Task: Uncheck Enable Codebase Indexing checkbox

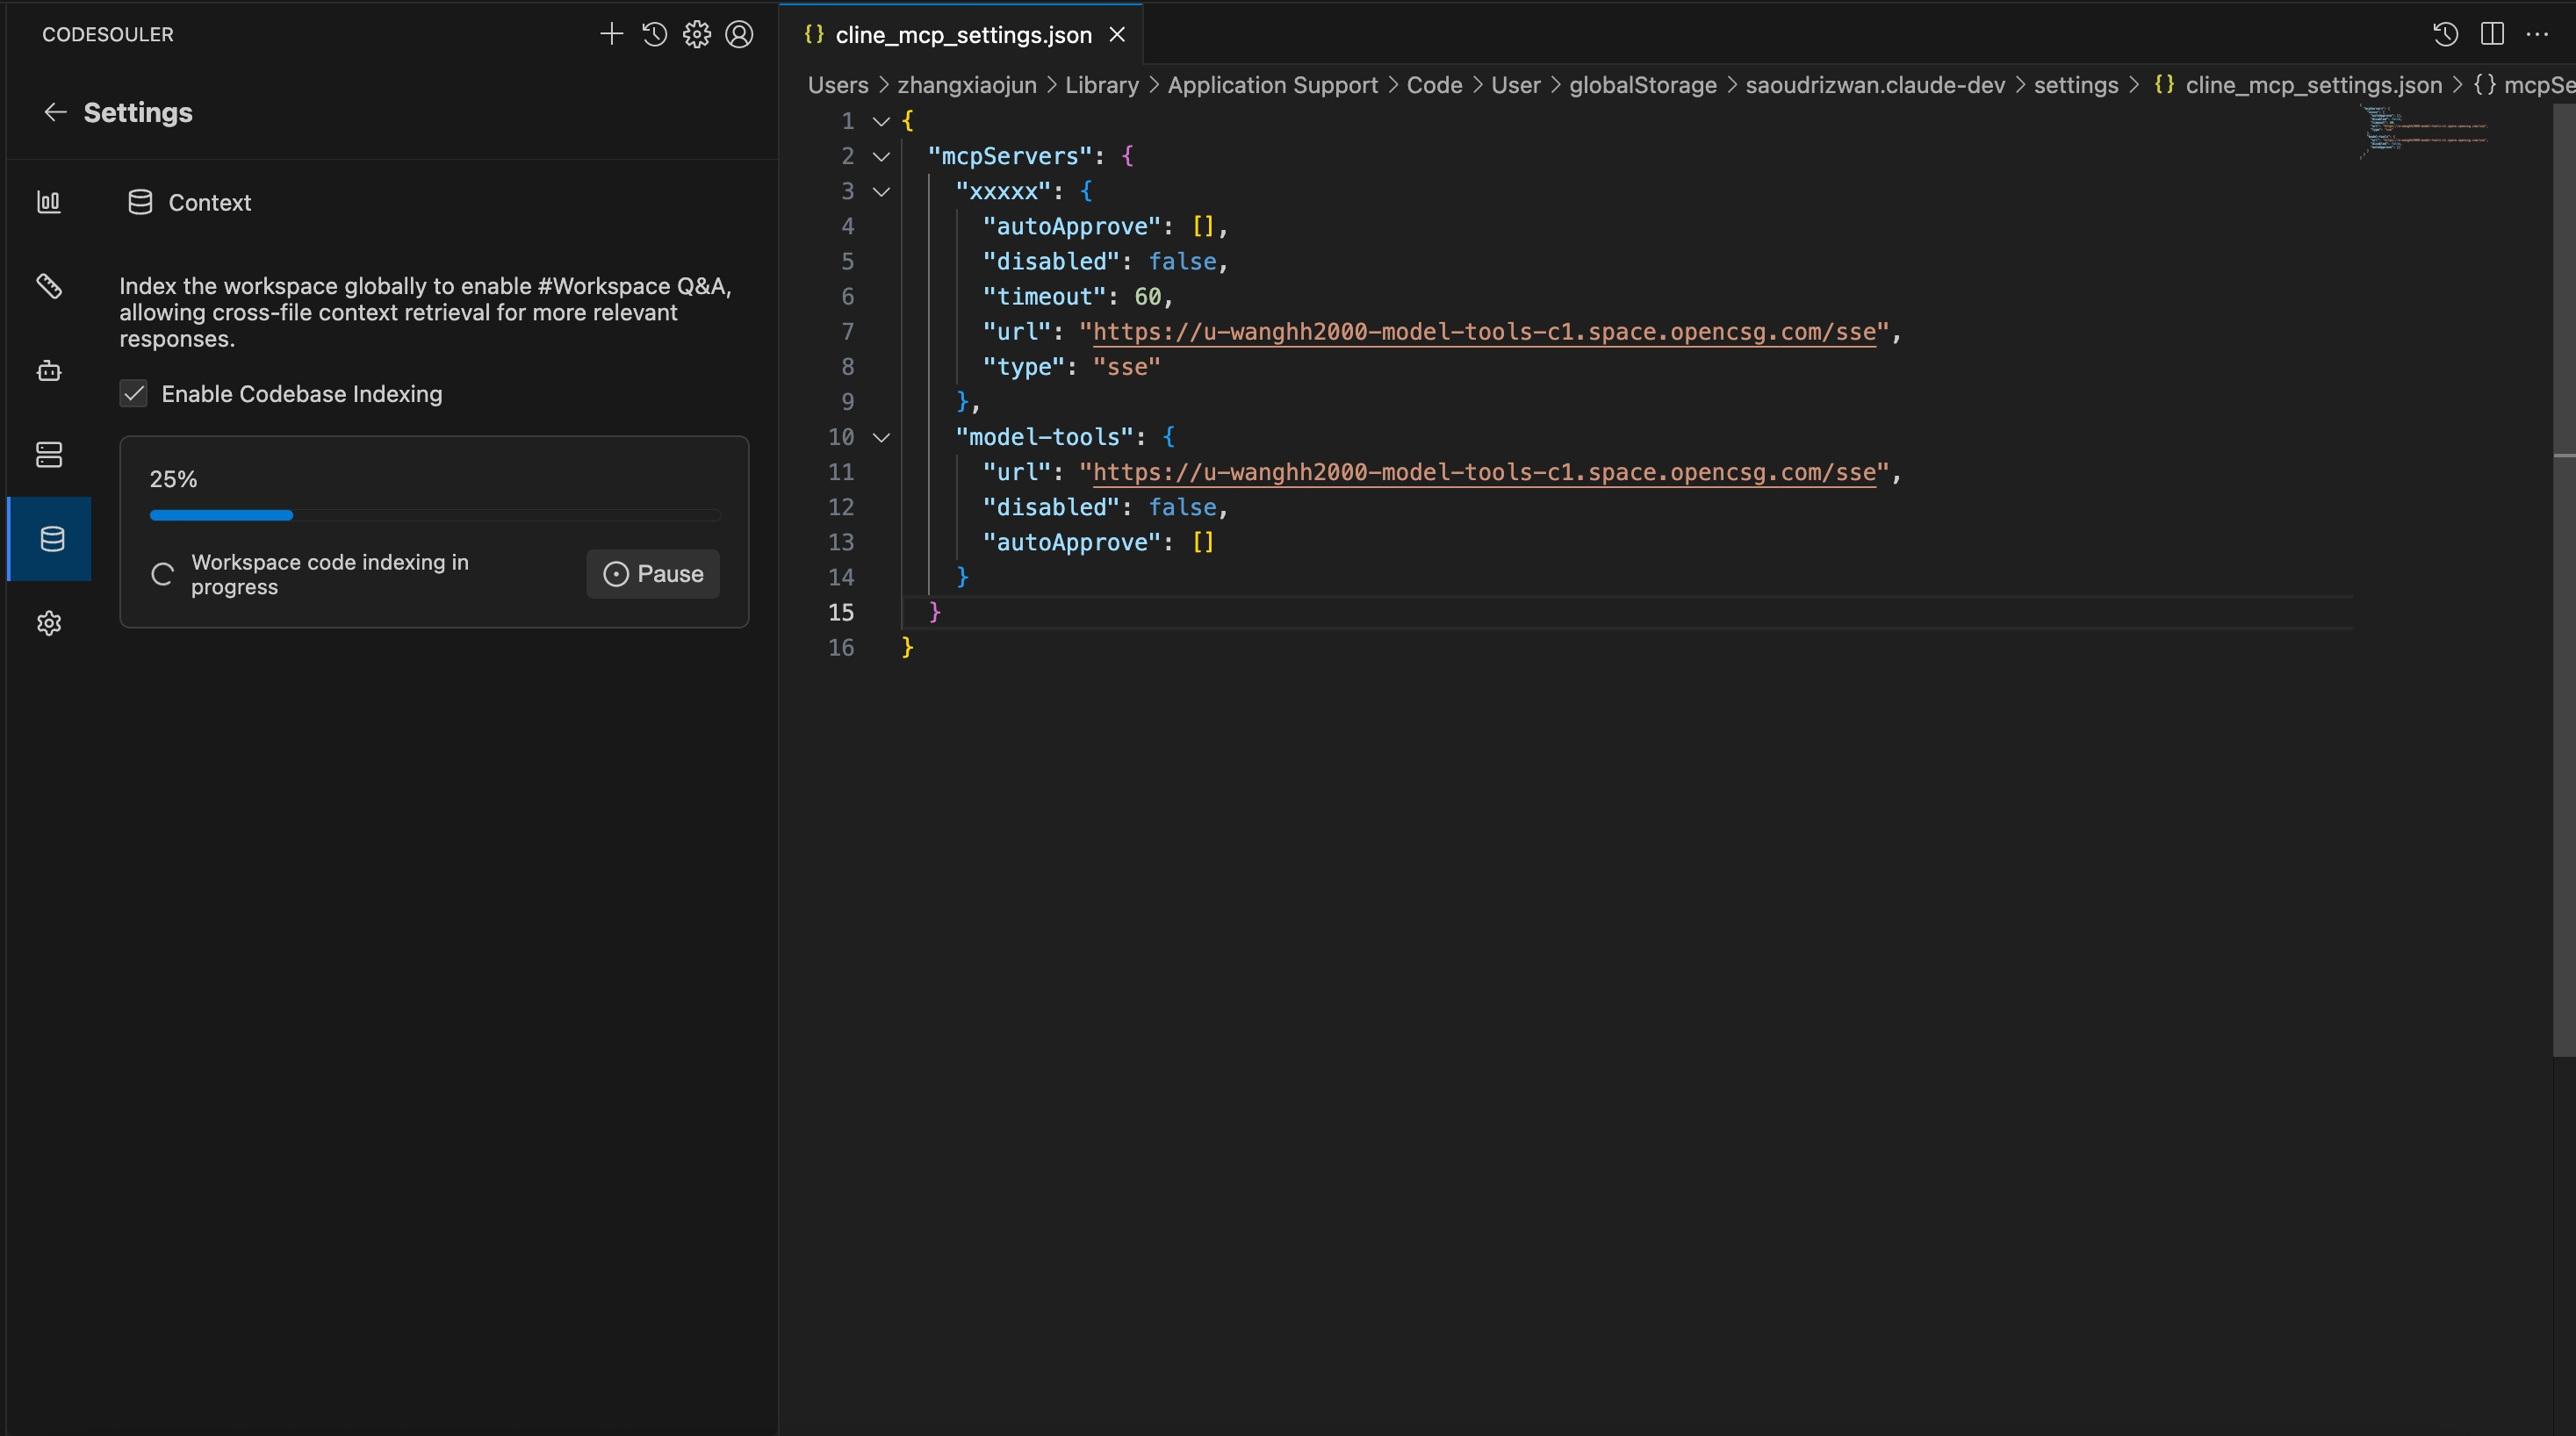Action: [134, 394]
